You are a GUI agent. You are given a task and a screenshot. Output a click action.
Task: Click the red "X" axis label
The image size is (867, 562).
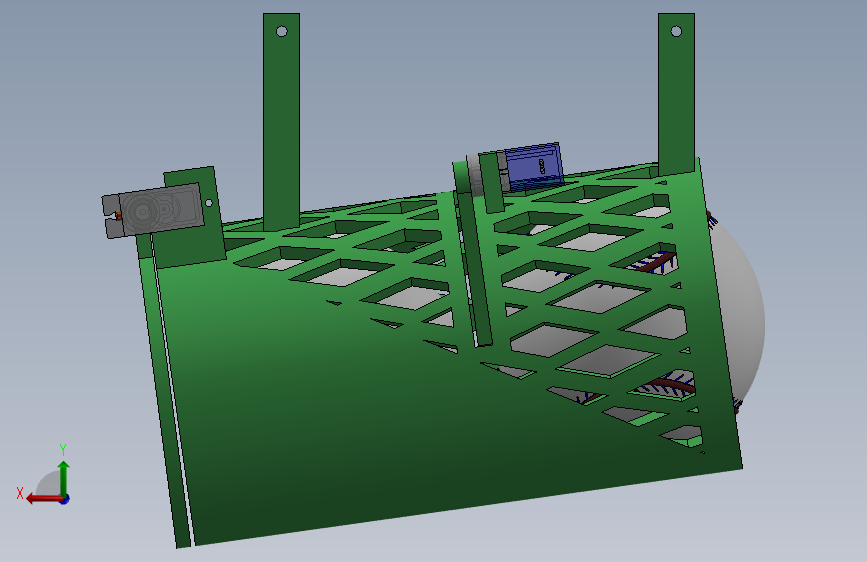pos(20,493)
